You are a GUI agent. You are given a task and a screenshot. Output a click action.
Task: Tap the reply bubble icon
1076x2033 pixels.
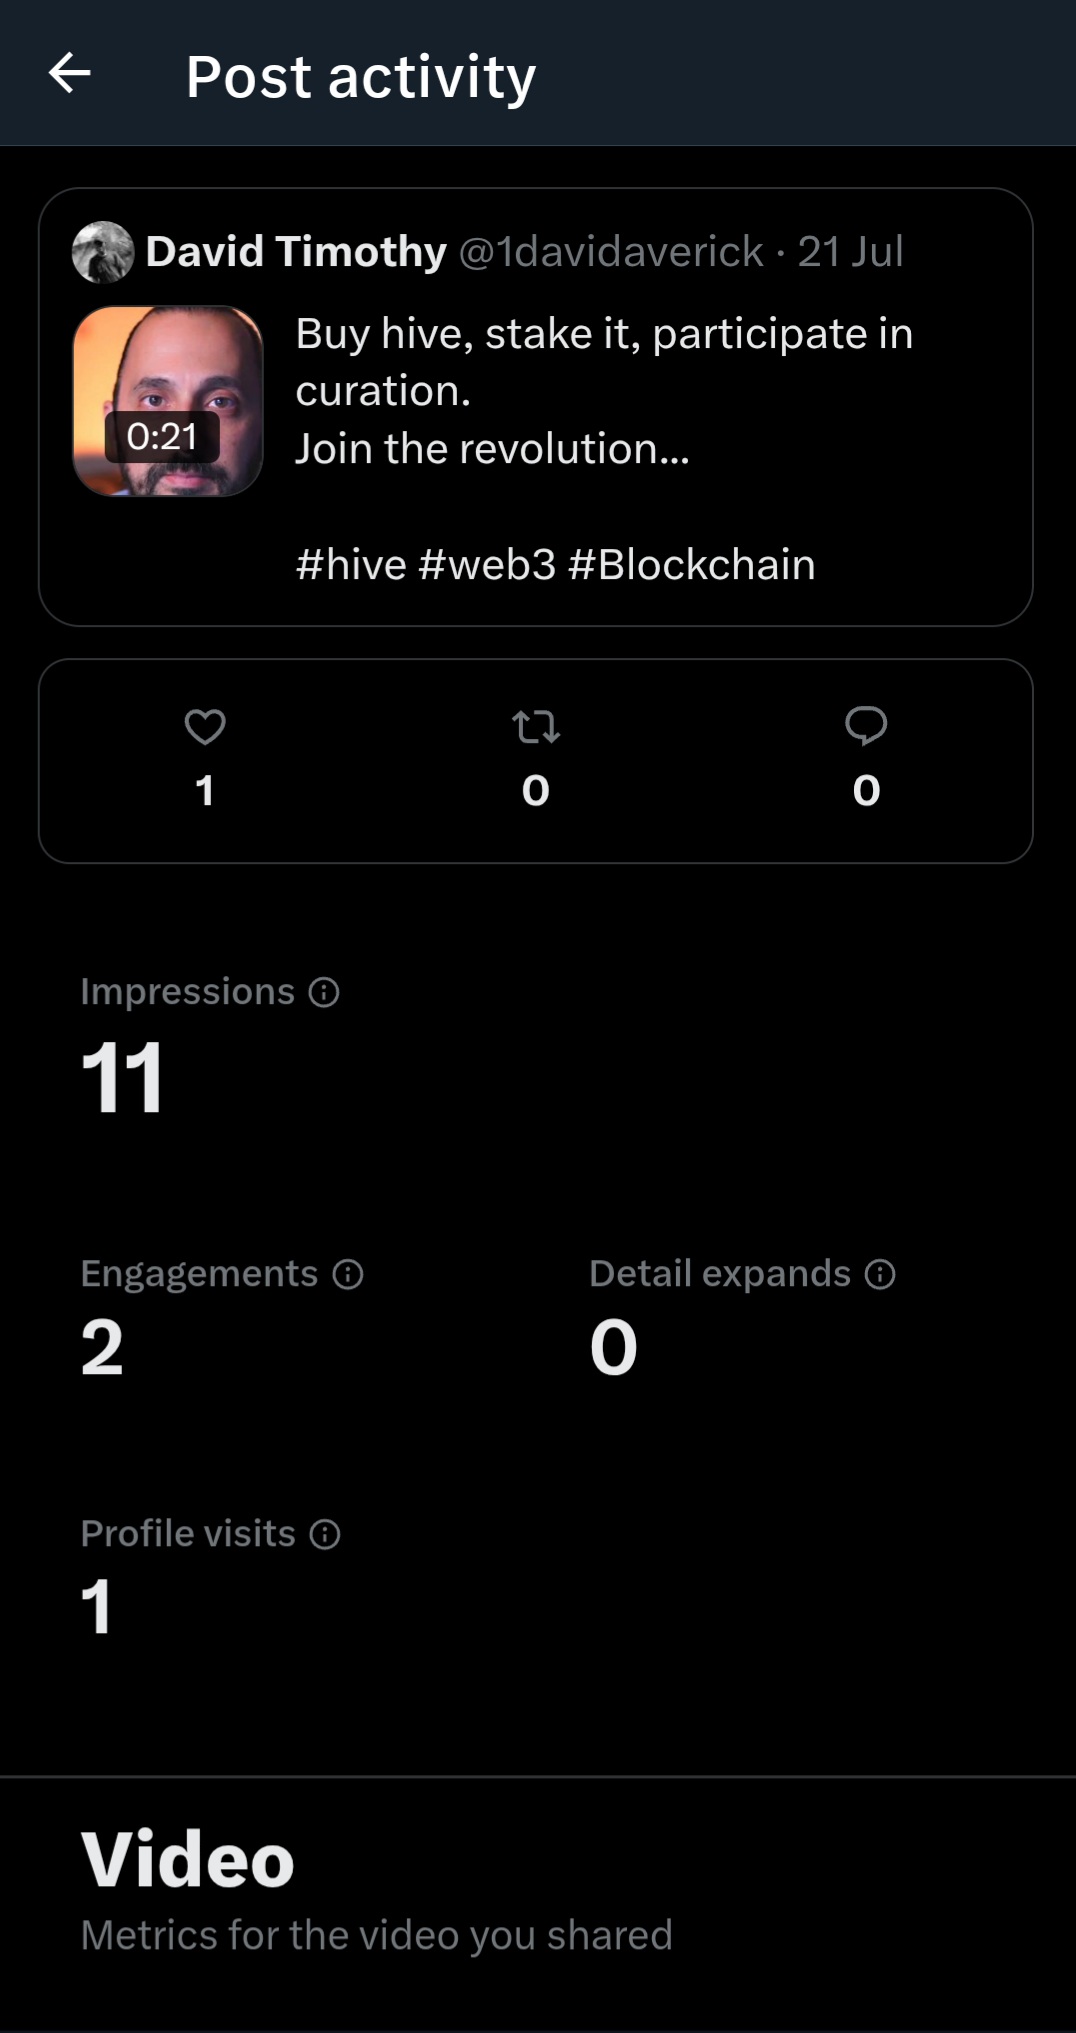(x=866, y=726)
